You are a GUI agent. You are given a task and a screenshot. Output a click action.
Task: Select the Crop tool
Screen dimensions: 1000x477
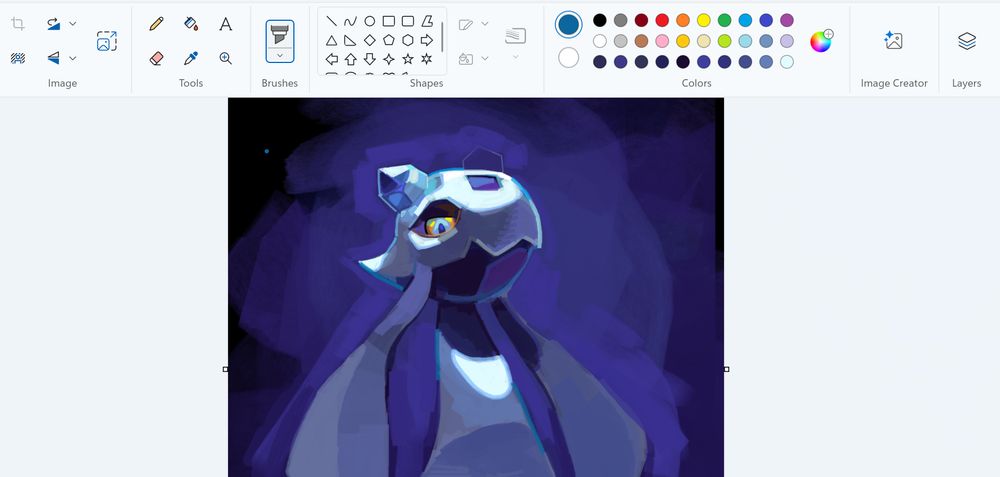[18, 24]
